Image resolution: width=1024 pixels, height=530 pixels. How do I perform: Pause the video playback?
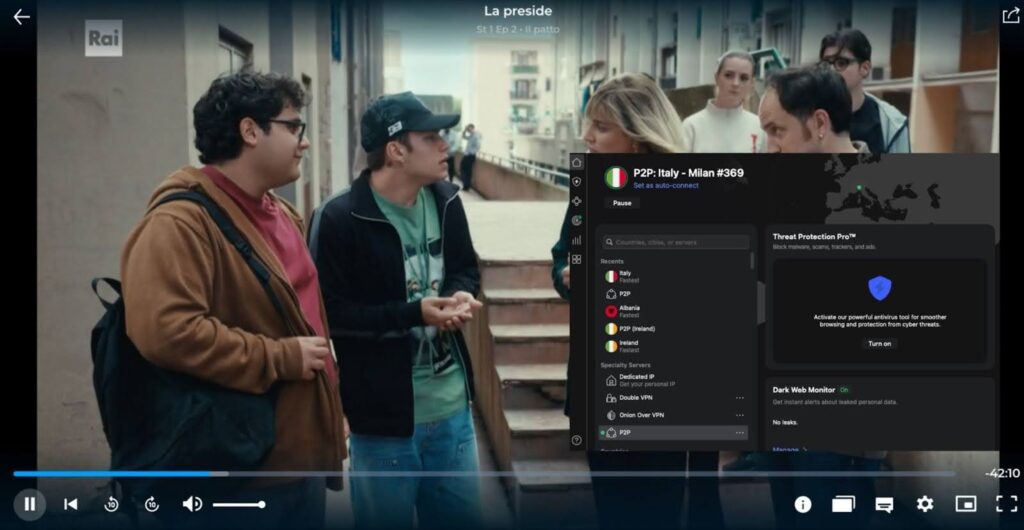[29, 504]
